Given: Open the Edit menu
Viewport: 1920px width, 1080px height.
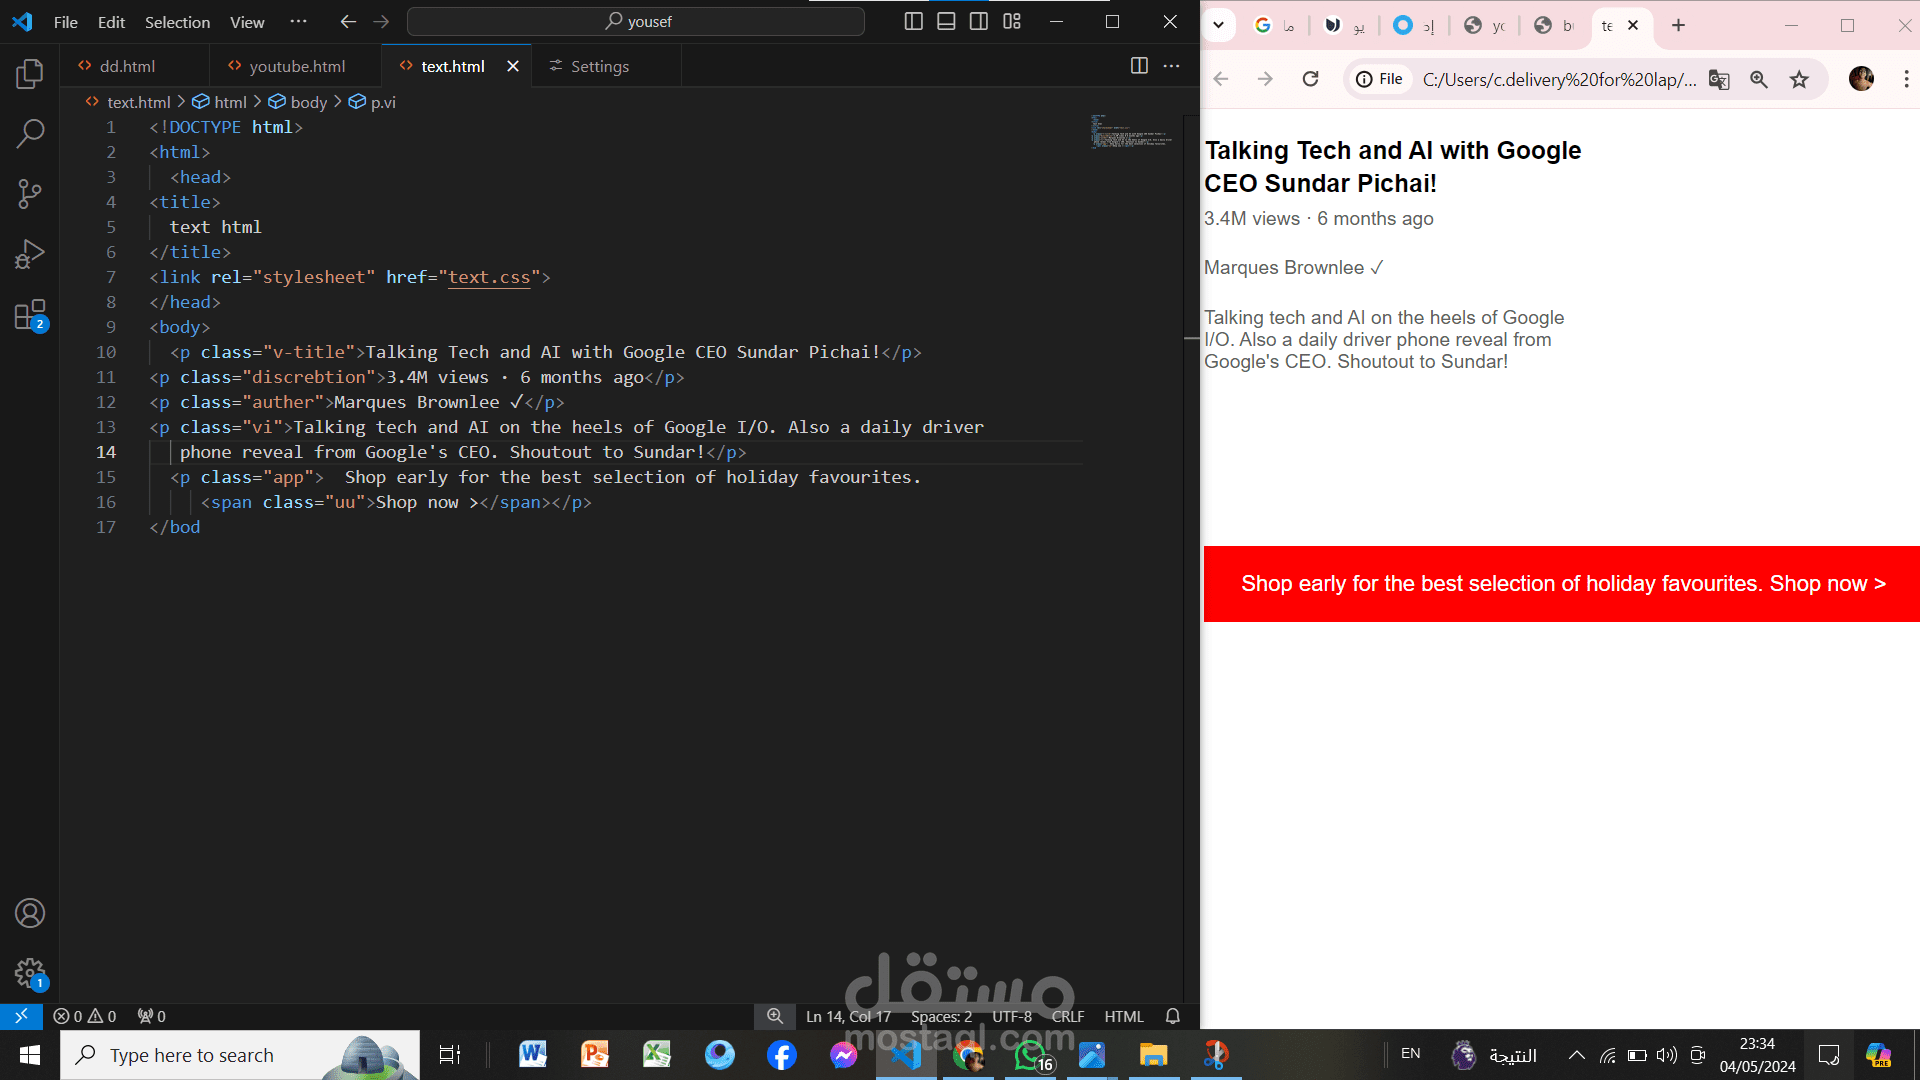Looking at the screenshot, I should click(111, 22).
